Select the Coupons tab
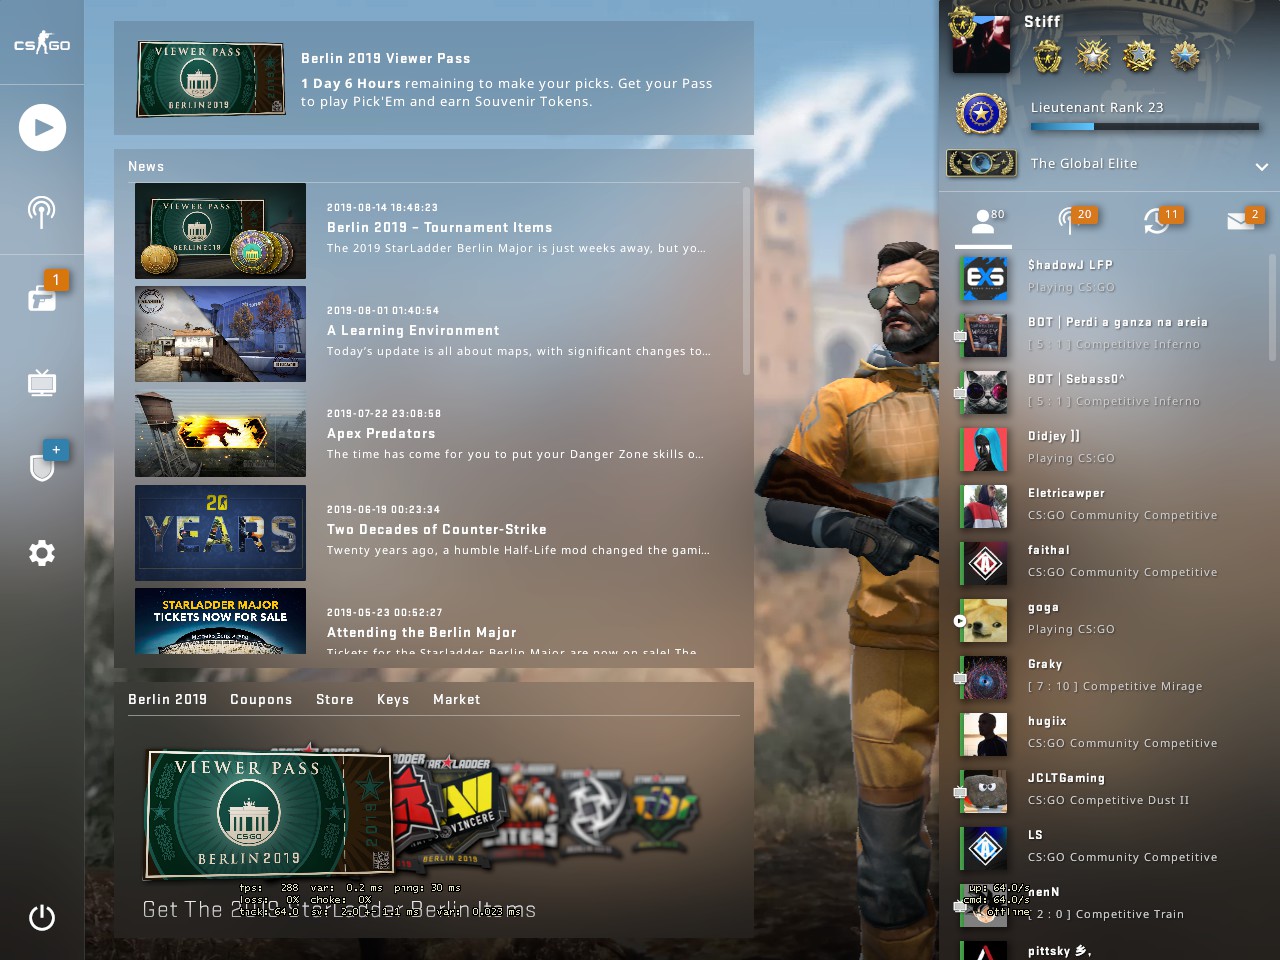Image resolution: width=1280 pixels, height=960 pixels. pos(261,699)
